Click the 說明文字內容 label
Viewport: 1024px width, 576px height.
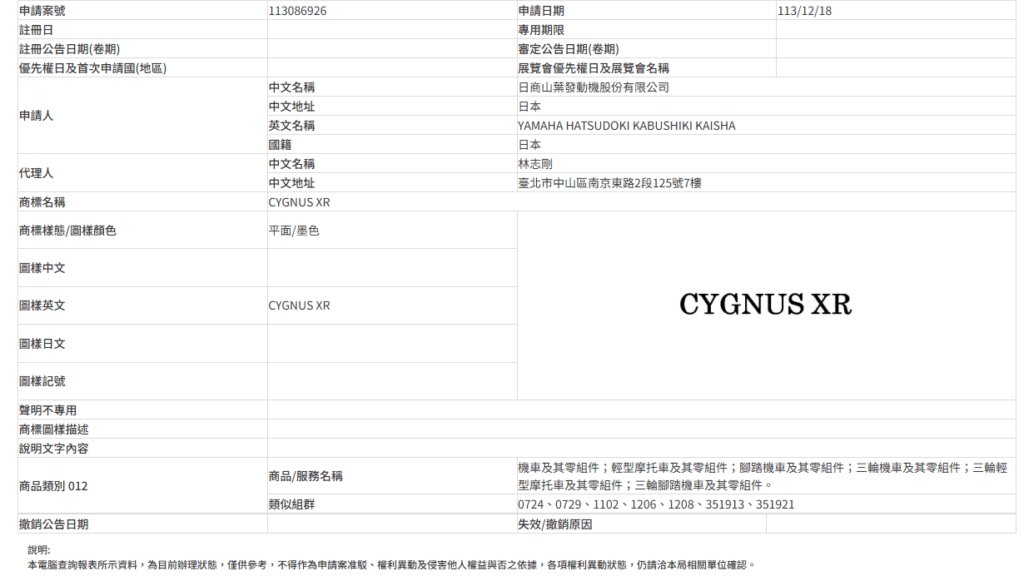tap(54, 448)
